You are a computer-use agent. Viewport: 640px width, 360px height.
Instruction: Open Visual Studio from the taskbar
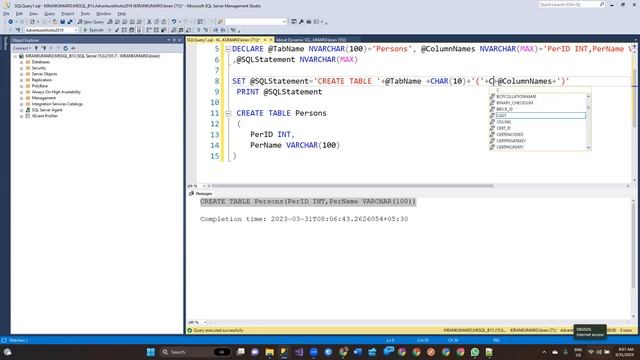pos(299,352)
